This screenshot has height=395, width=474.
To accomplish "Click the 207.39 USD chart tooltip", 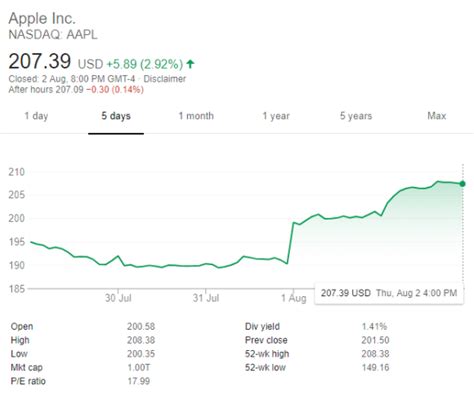I will point(389,293).
